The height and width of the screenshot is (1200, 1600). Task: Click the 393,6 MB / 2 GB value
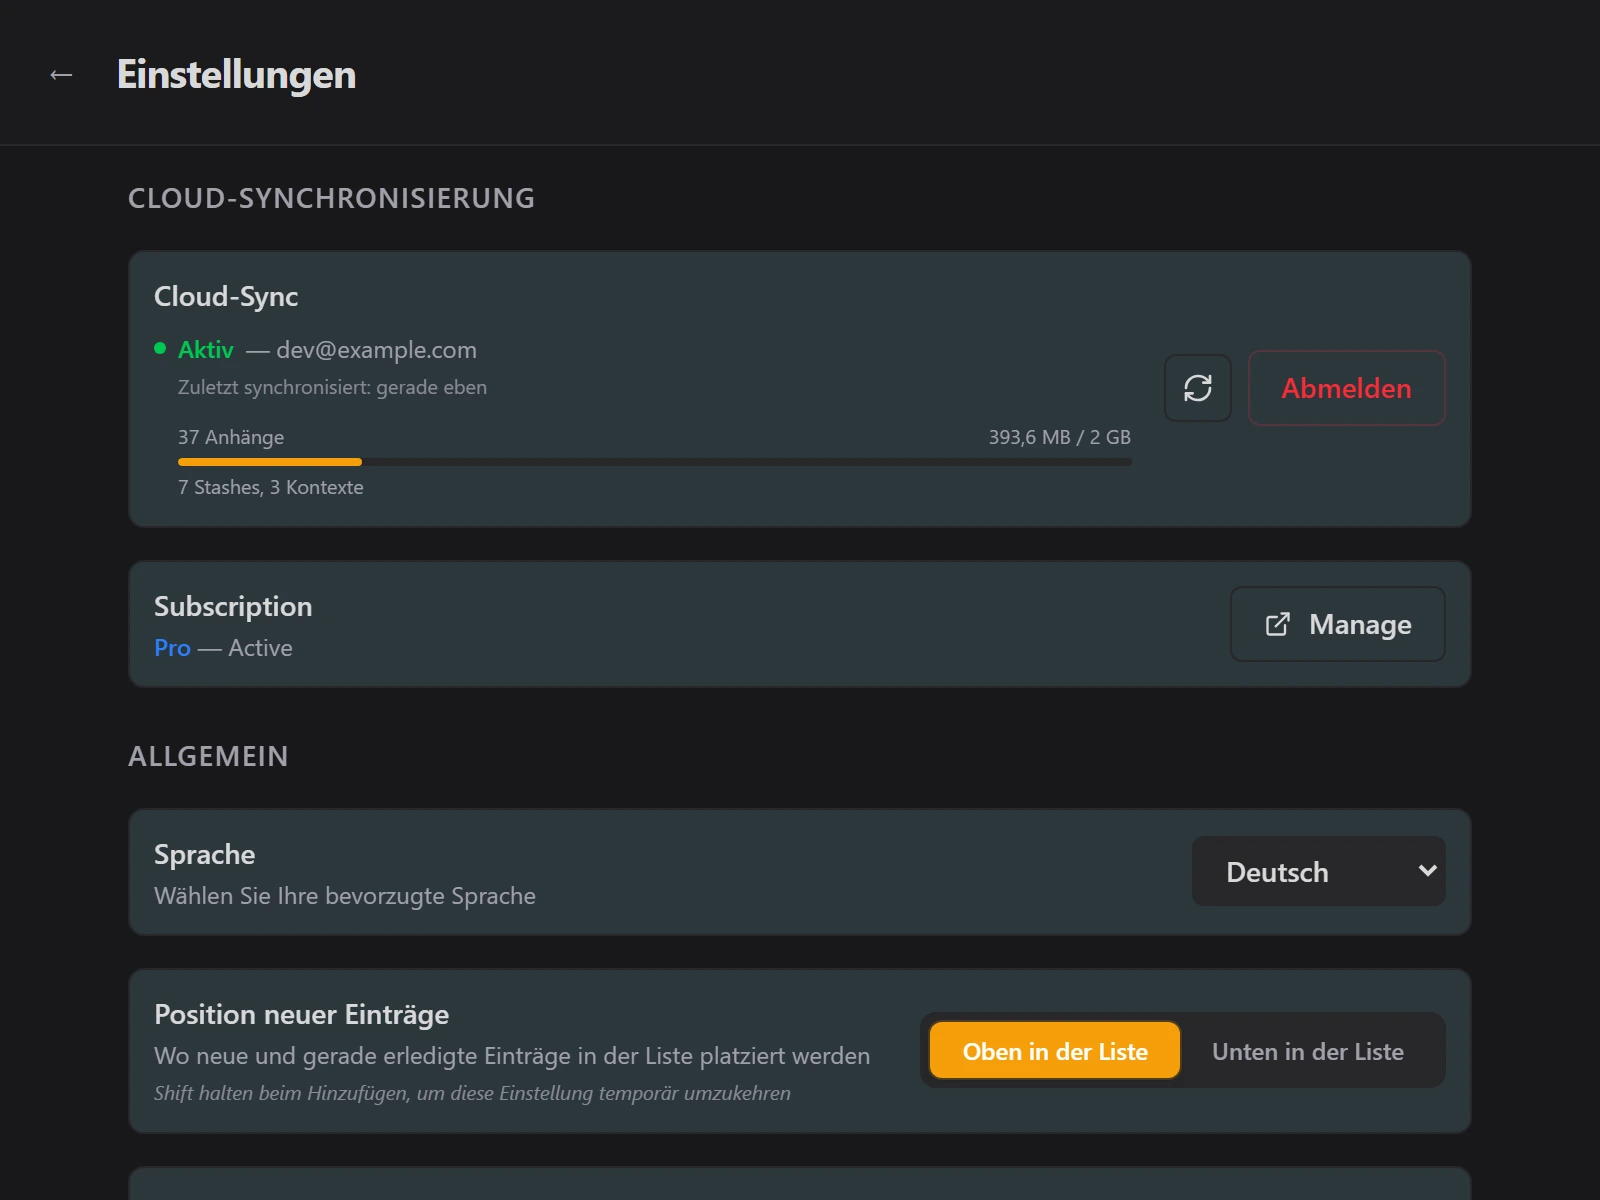1059,437
